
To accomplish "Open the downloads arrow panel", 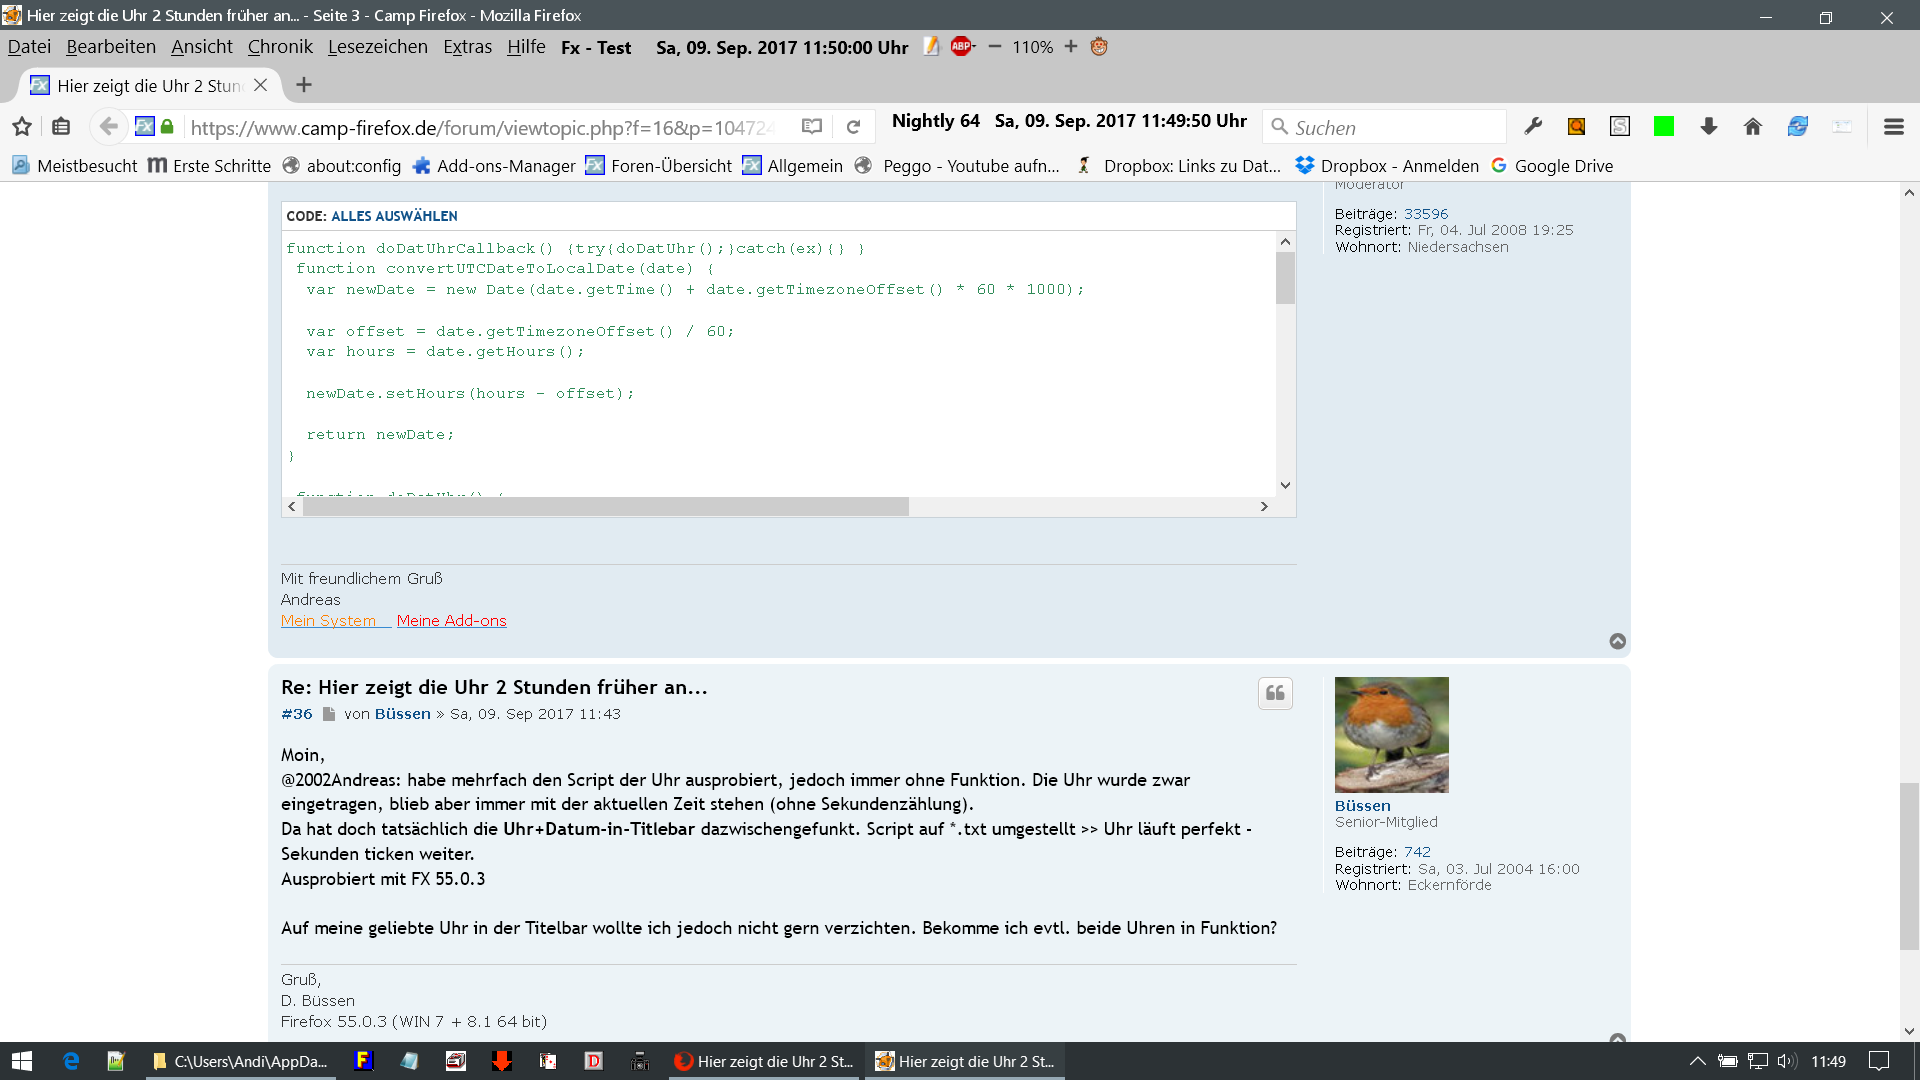I will click(x=1708, y=127).
